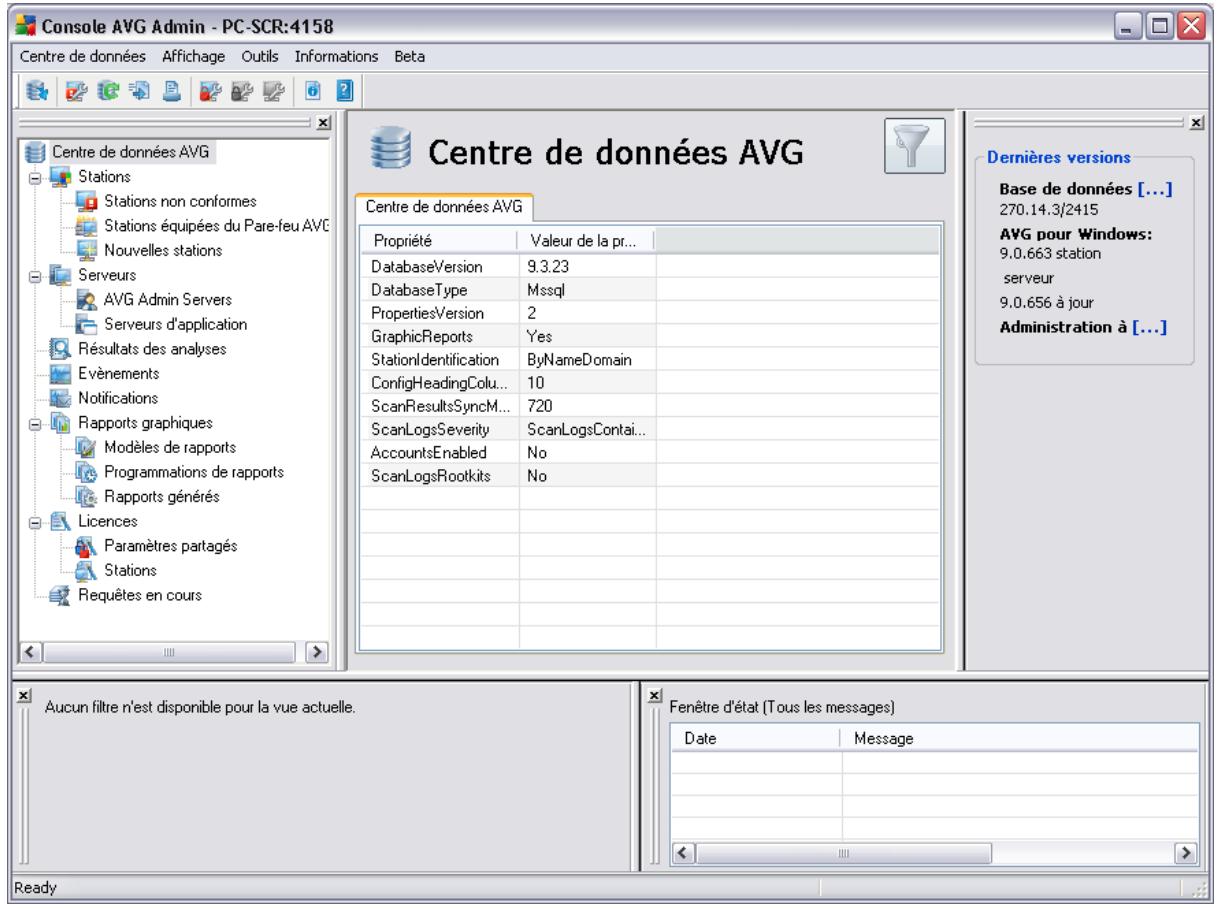Collapse the Rapports graphiques branch
Screen dimensions: 1220x909
coord(34,422)
